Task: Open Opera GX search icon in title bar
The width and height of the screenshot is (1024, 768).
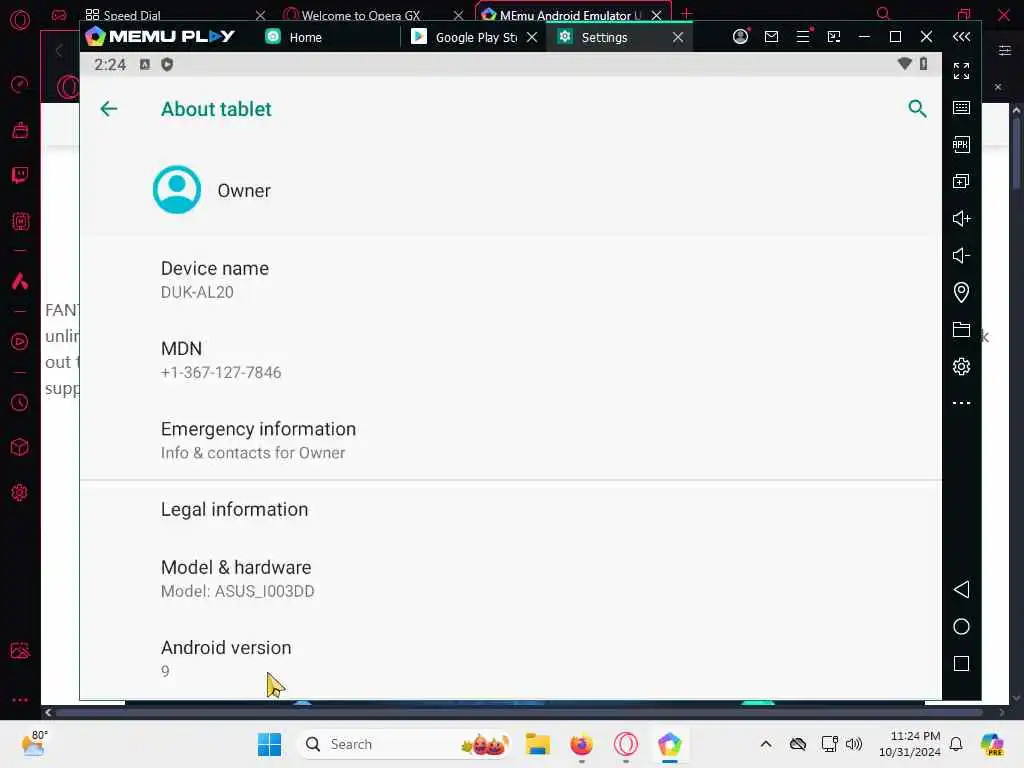Action: coord(884,14)
